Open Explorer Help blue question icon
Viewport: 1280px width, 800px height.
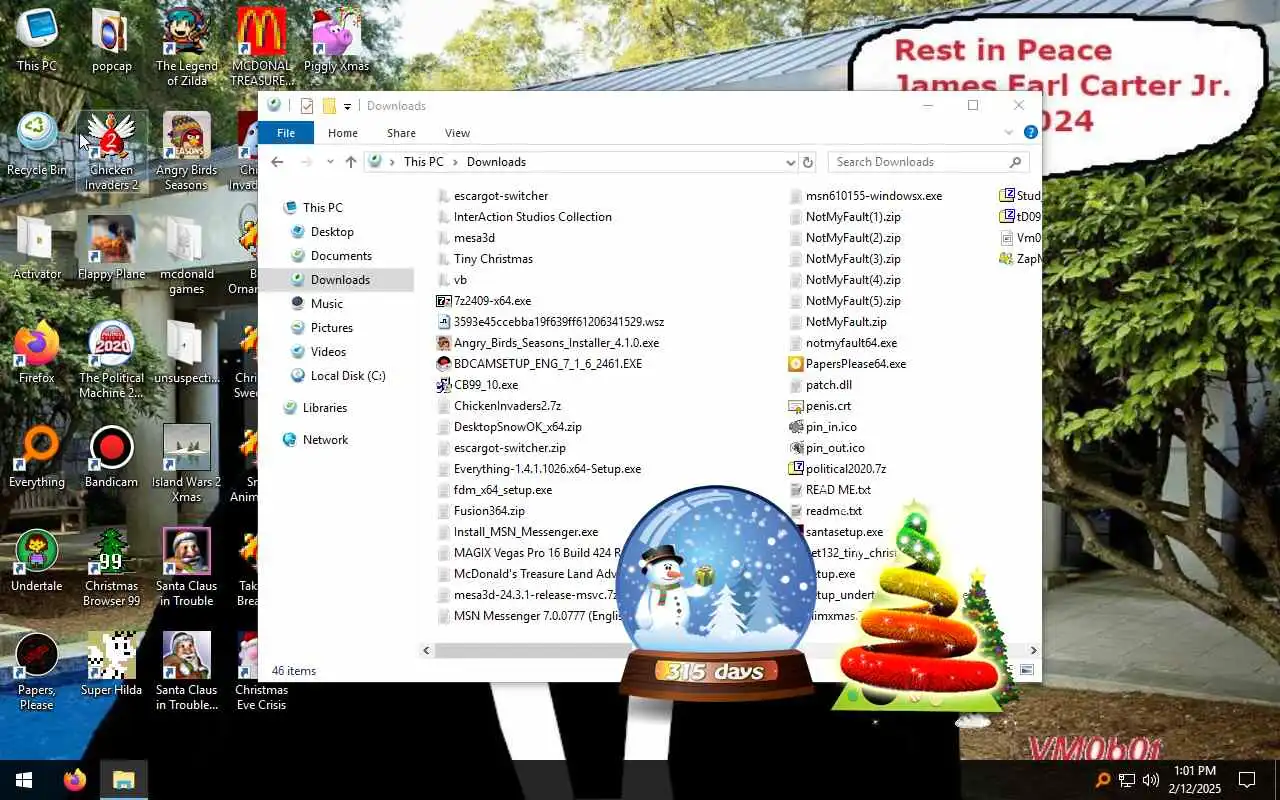tap(1030, 132)
